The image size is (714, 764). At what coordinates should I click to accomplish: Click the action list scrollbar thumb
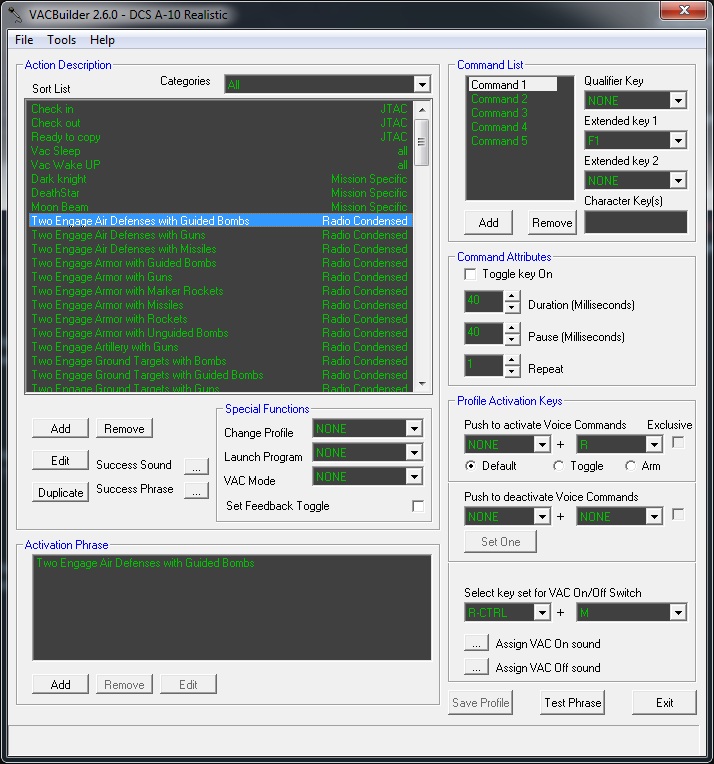click(422, 142)
